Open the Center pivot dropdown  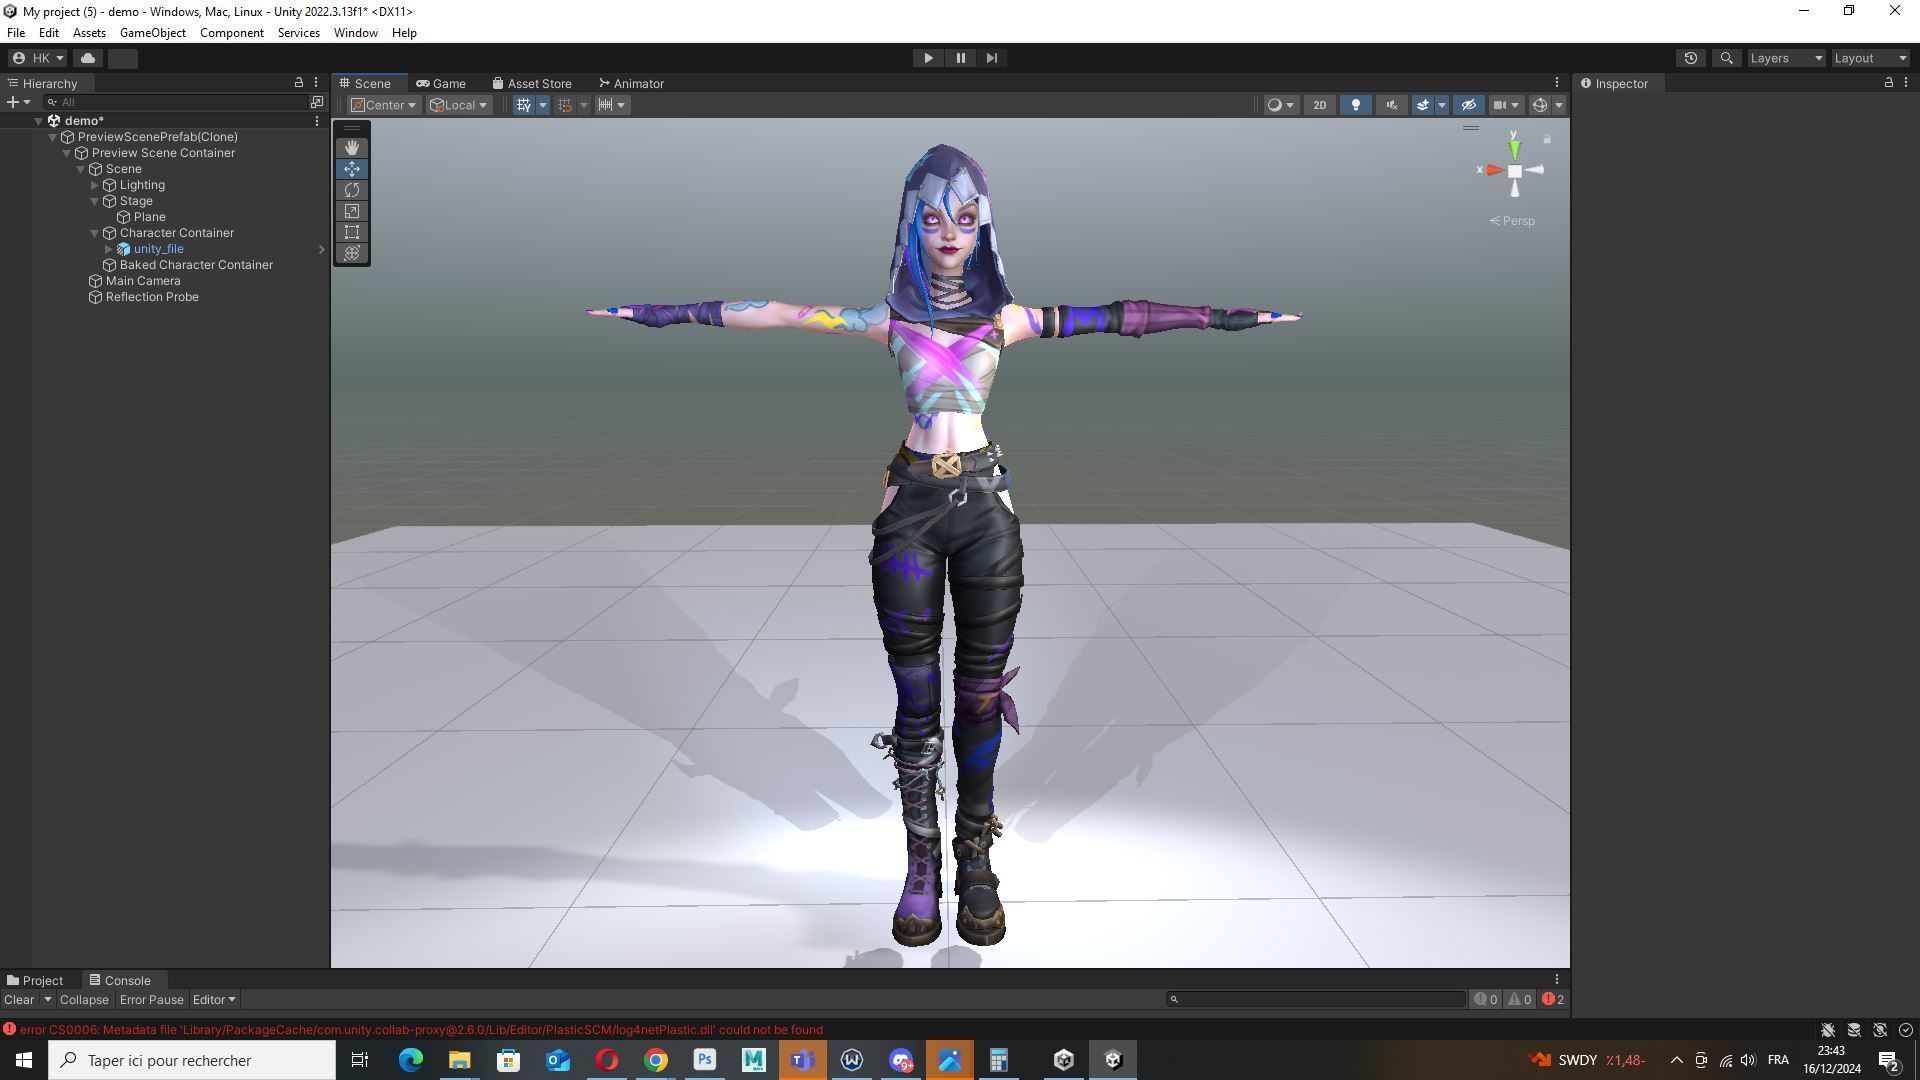[x=384, y=105]
